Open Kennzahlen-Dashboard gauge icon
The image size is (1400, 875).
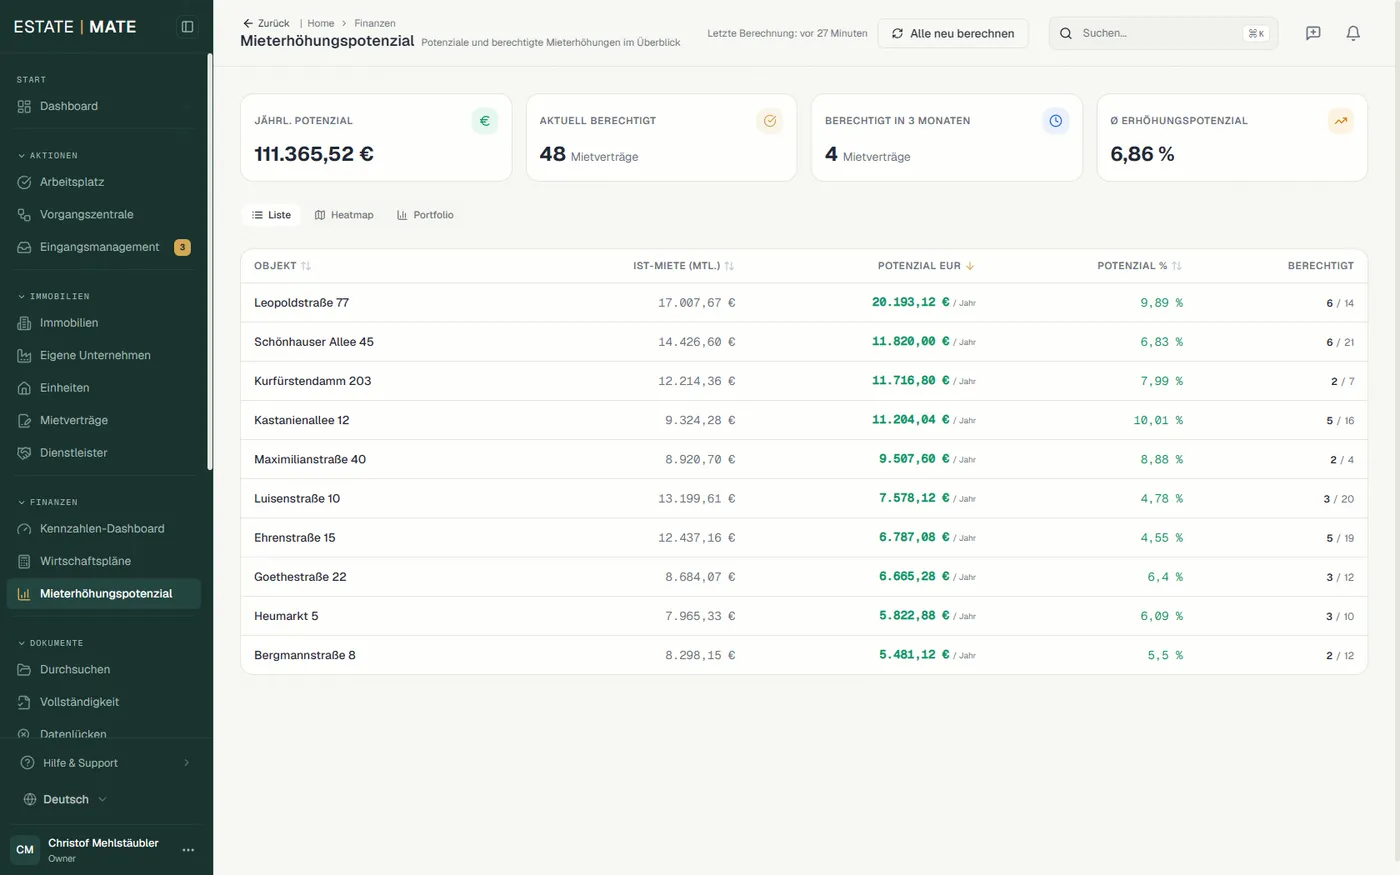[24, 529]
